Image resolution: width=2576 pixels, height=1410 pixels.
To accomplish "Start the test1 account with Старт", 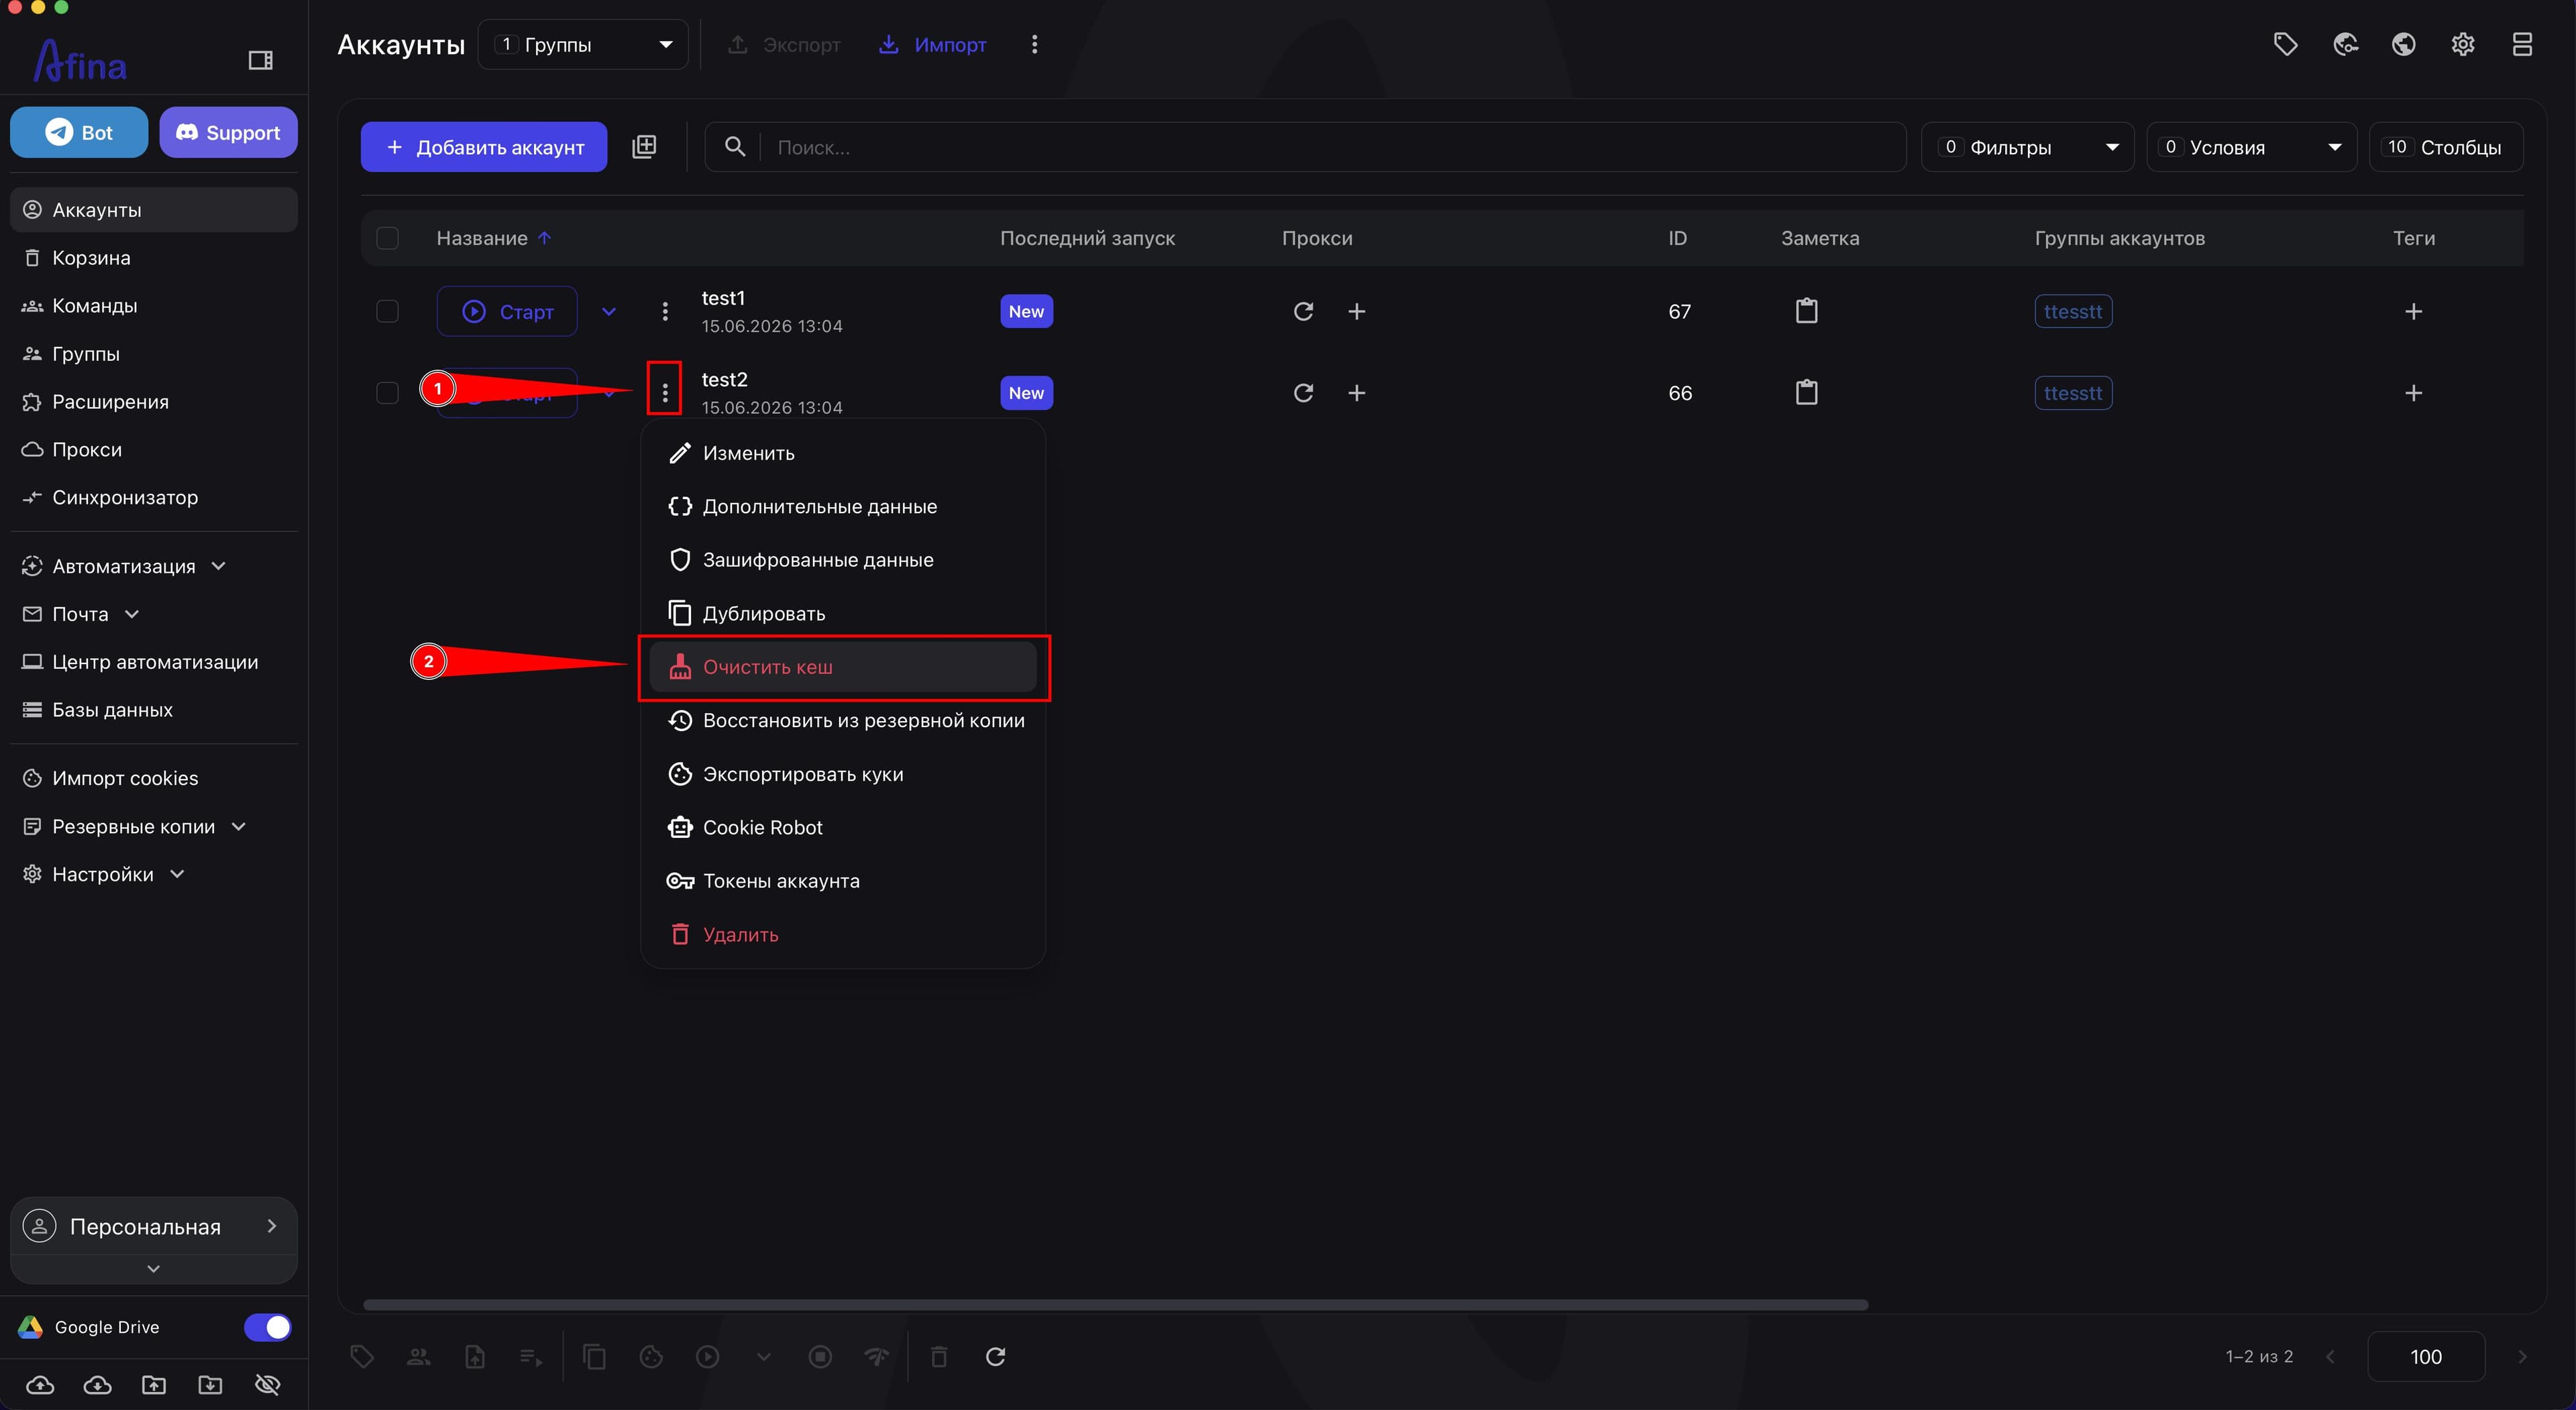I will pyautogui.click(x=507, y=311).
